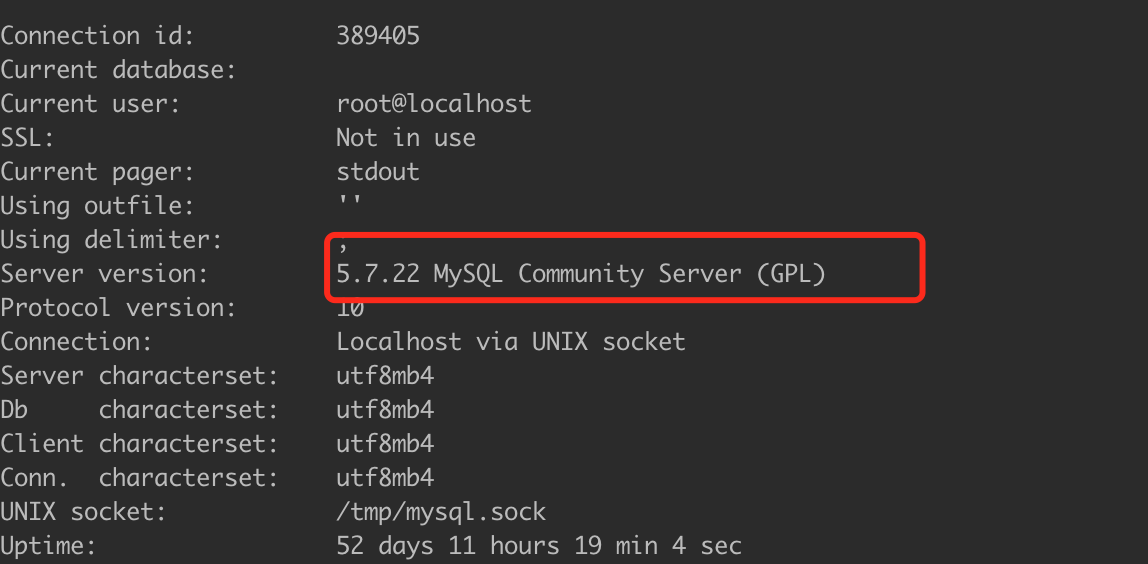Click the "Conn. characterset:" label
This screenshot has height=564, width=1148.
coord(139,478)
